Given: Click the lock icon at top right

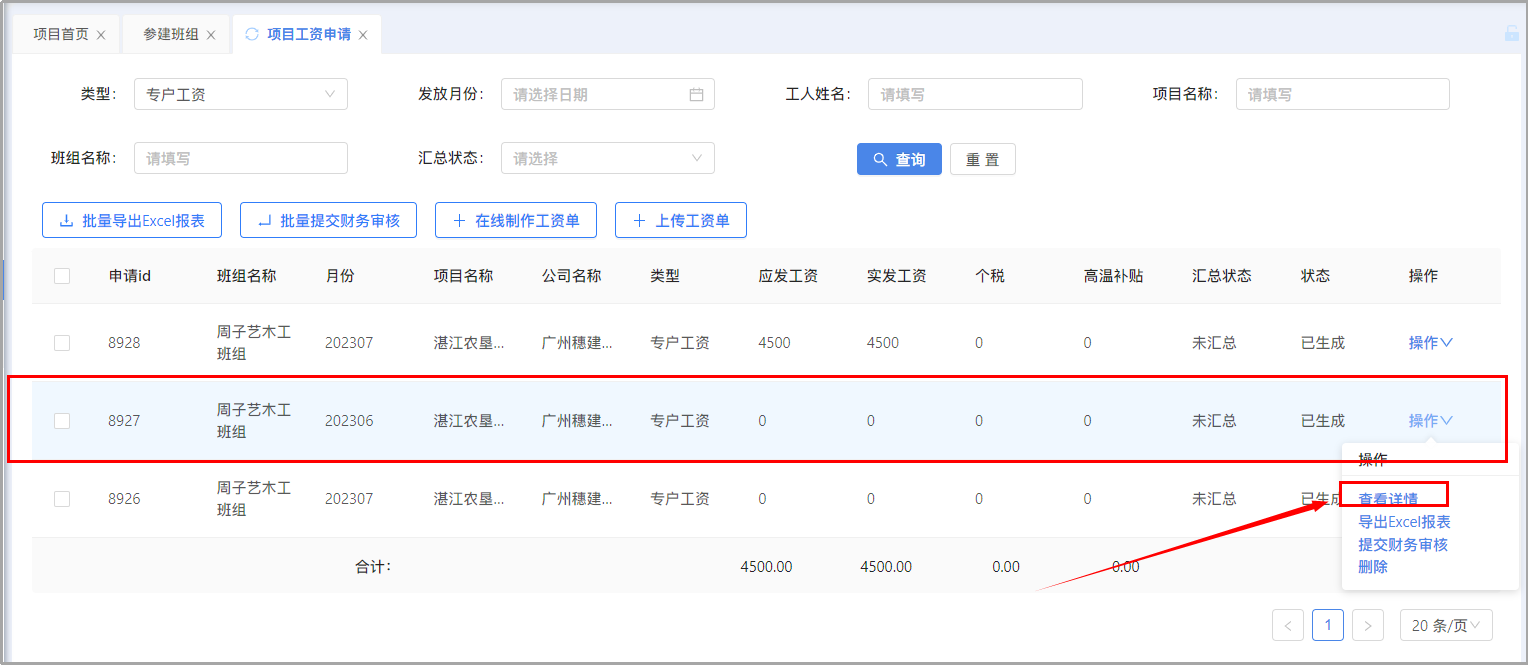Looking at the screenshot, I should click(1511, 33).
